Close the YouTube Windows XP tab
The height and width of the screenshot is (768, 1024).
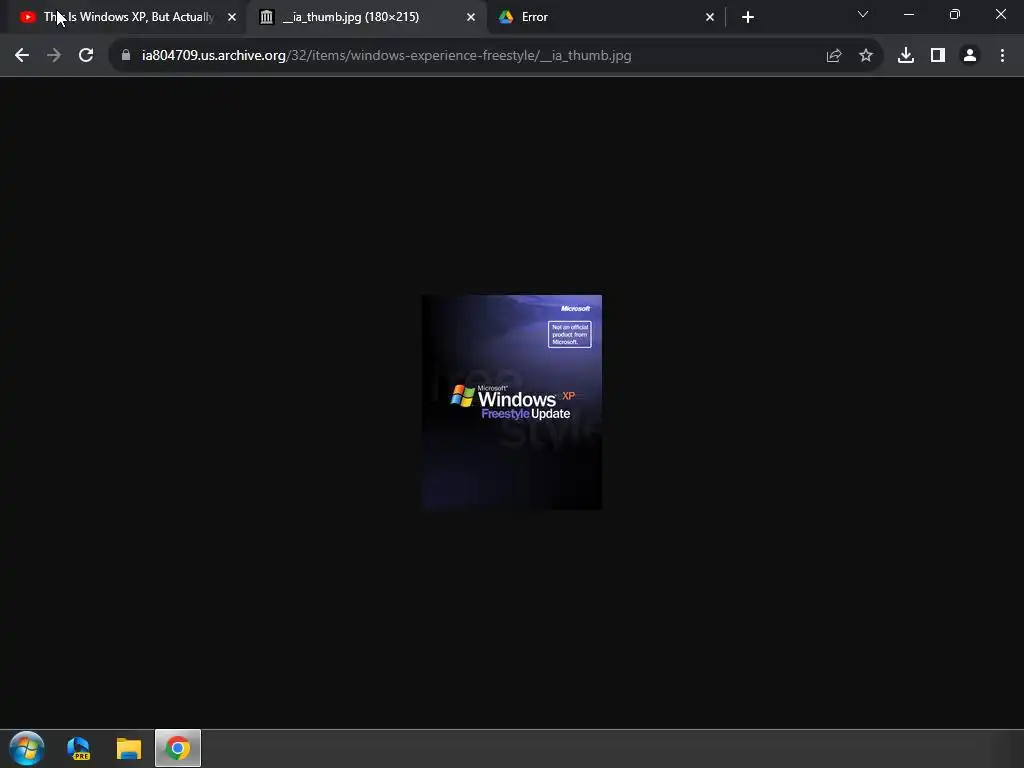232,17
